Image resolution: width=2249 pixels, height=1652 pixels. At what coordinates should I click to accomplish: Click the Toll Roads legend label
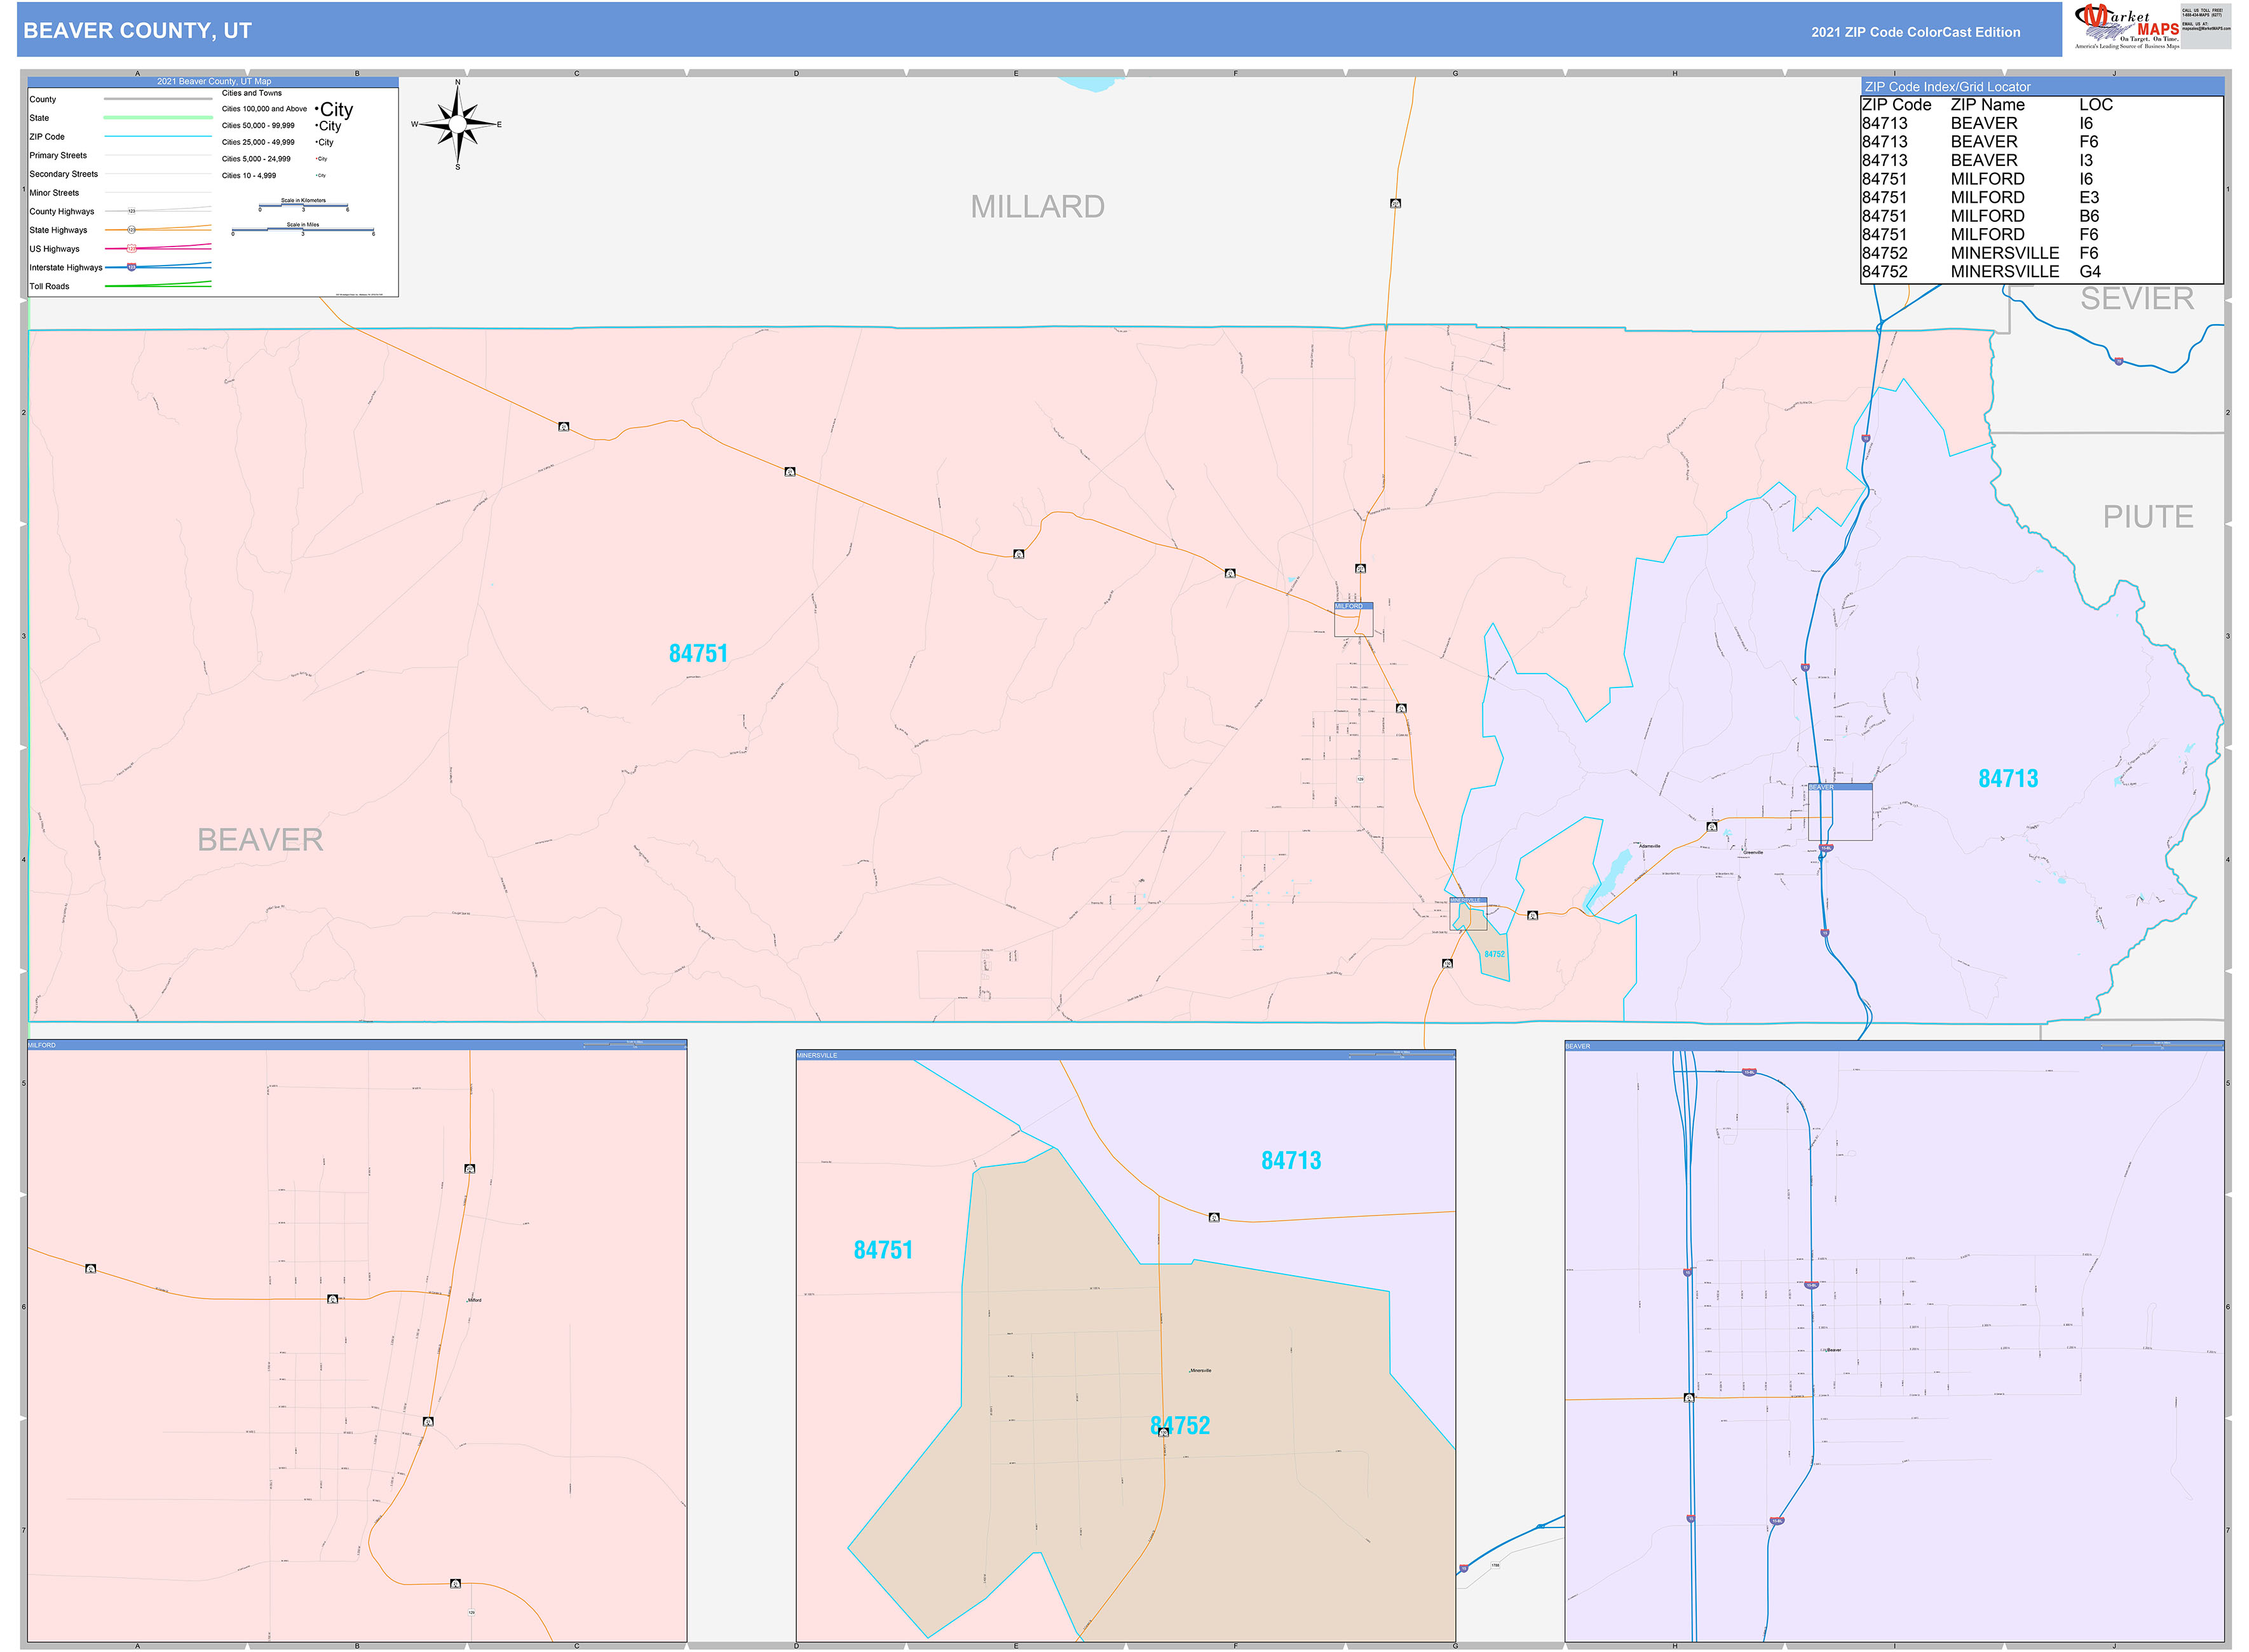[x=49, y=286]
